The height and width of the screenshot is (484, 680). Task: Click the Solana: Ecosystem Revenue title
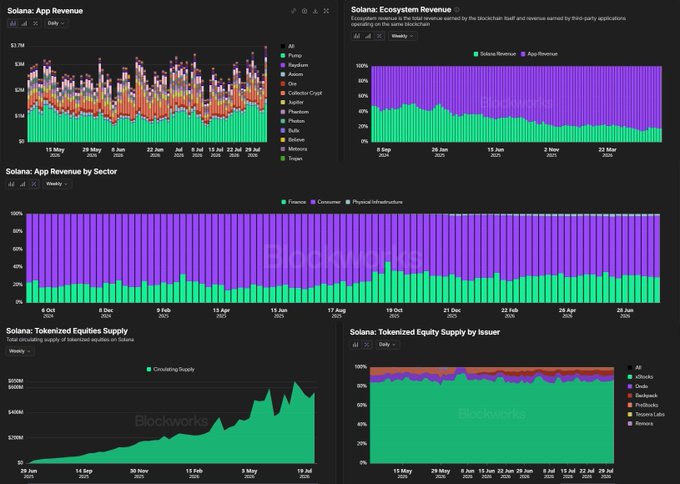[x=401, y=10]
